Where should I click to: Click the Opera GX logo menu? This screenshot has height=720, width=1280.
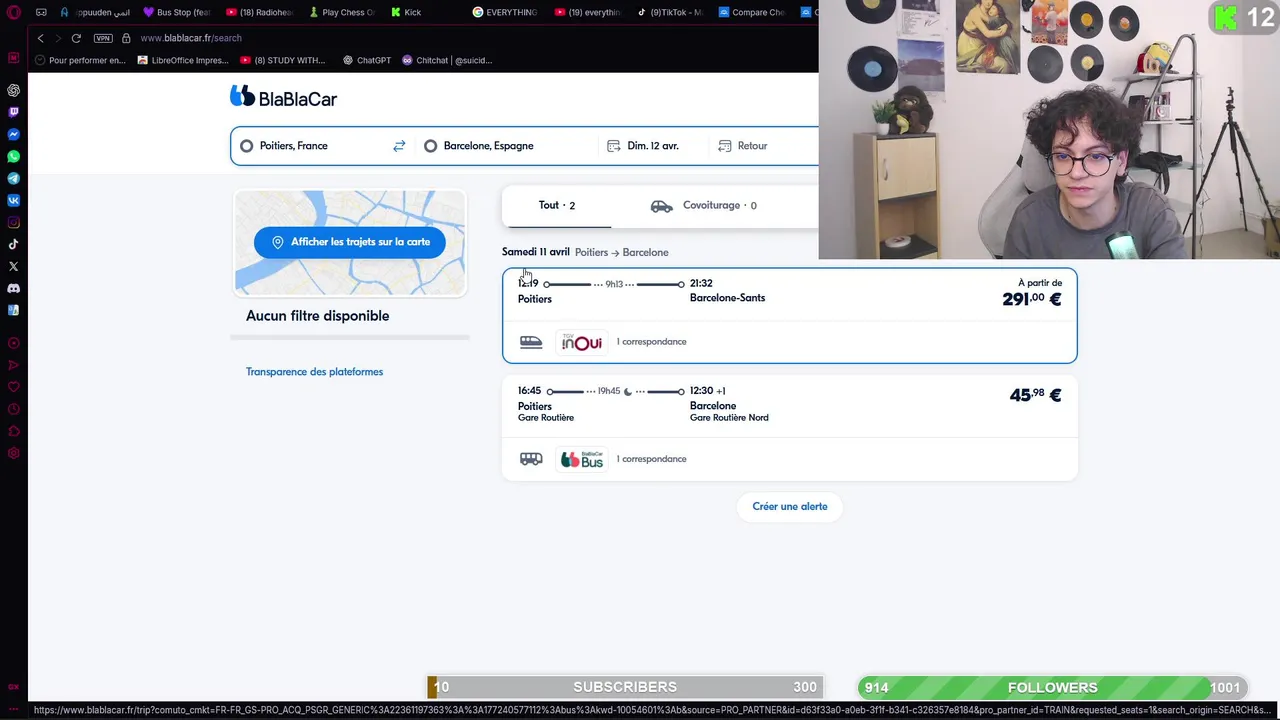[14, 12]
